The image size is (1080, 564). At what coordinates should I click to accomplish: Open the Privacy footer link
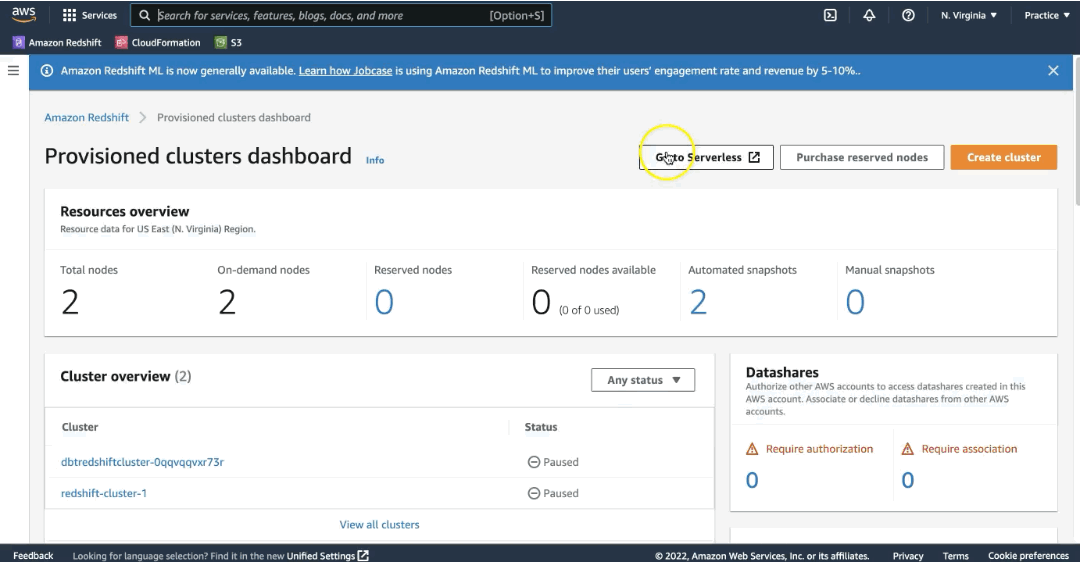[x=908, y=556]
